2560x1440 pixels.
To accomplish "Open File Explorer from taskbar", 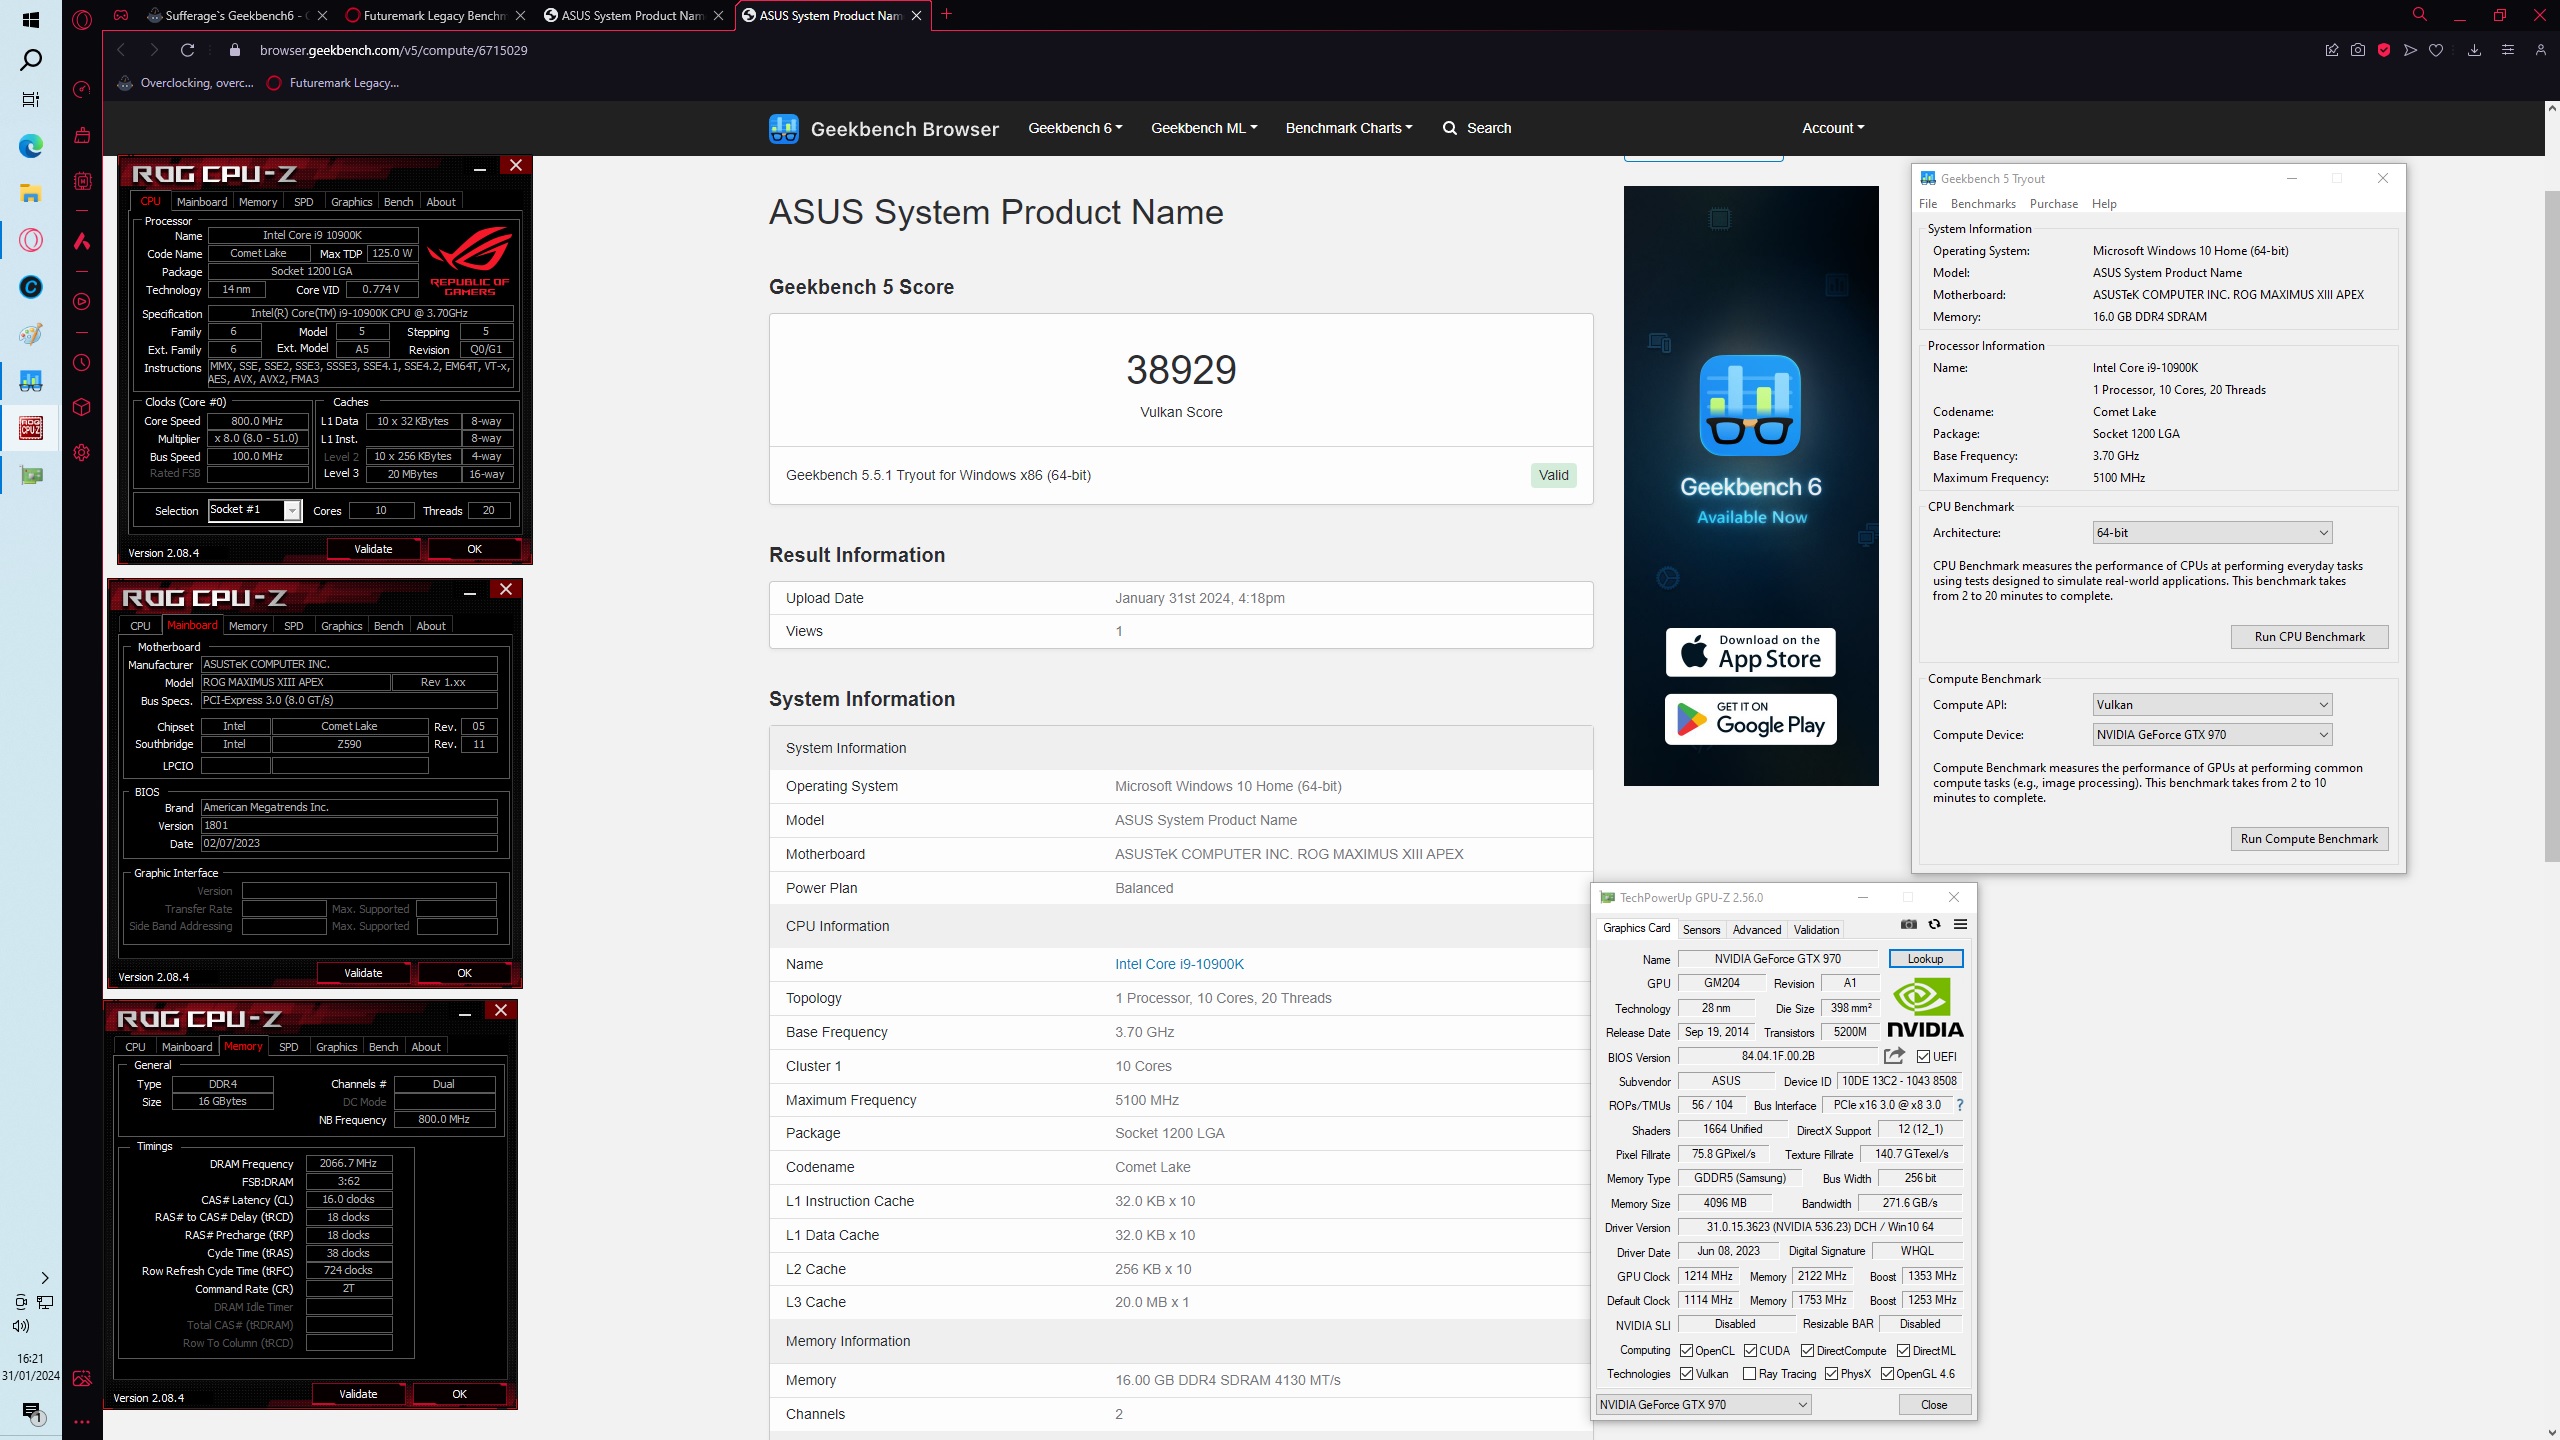I will 31,193.
